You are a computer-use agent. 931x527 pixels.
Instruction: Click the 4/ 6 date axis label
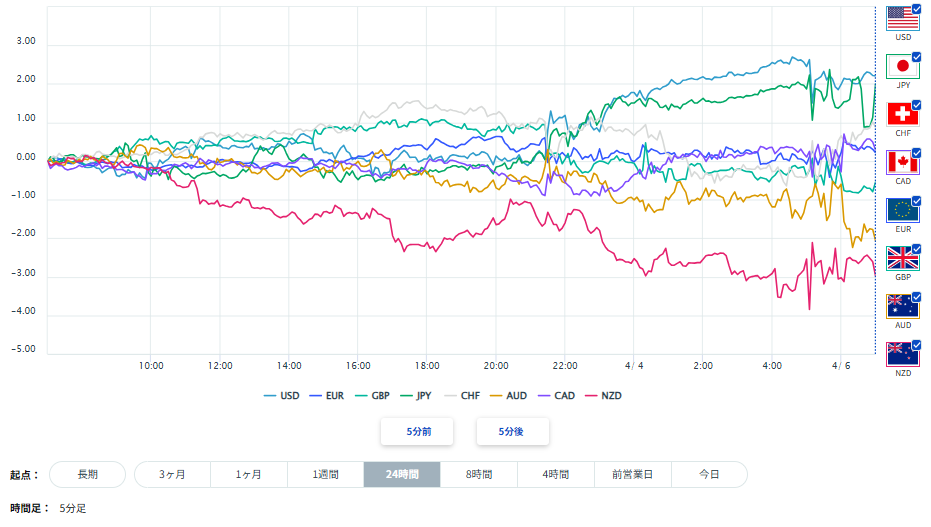click(x=841, y=366)
